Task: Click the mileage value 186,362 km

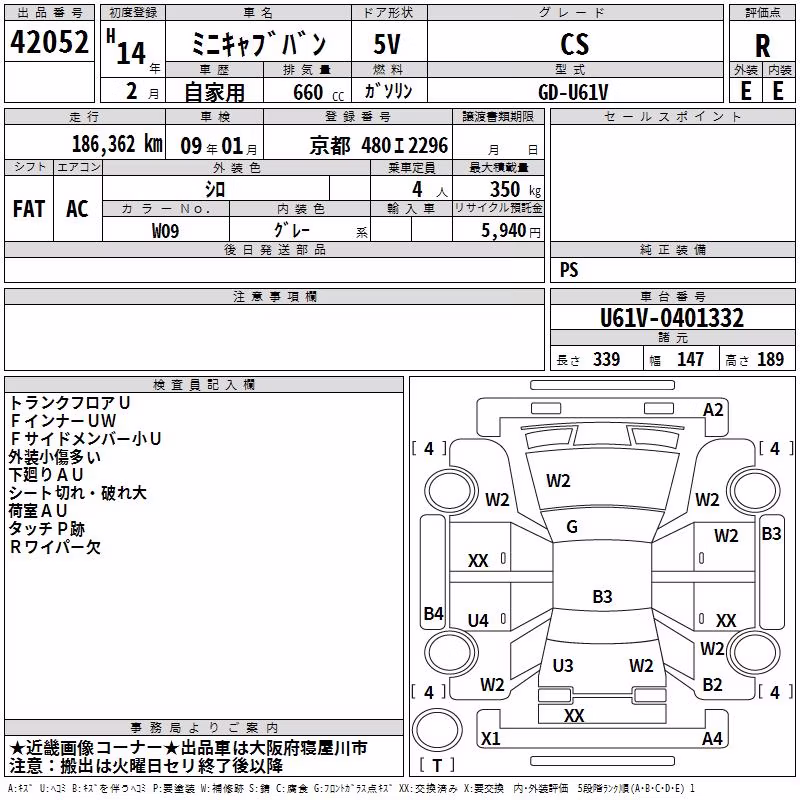Action: 117,144
